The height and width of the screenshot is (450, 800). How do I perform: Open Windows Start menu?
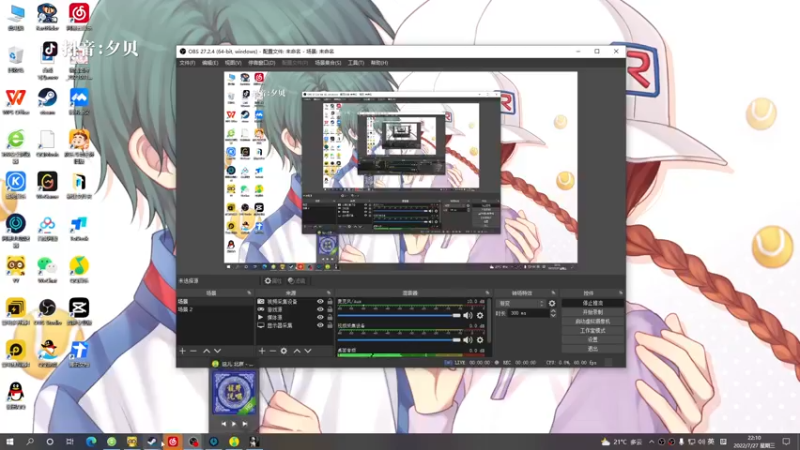click(9, 442)
